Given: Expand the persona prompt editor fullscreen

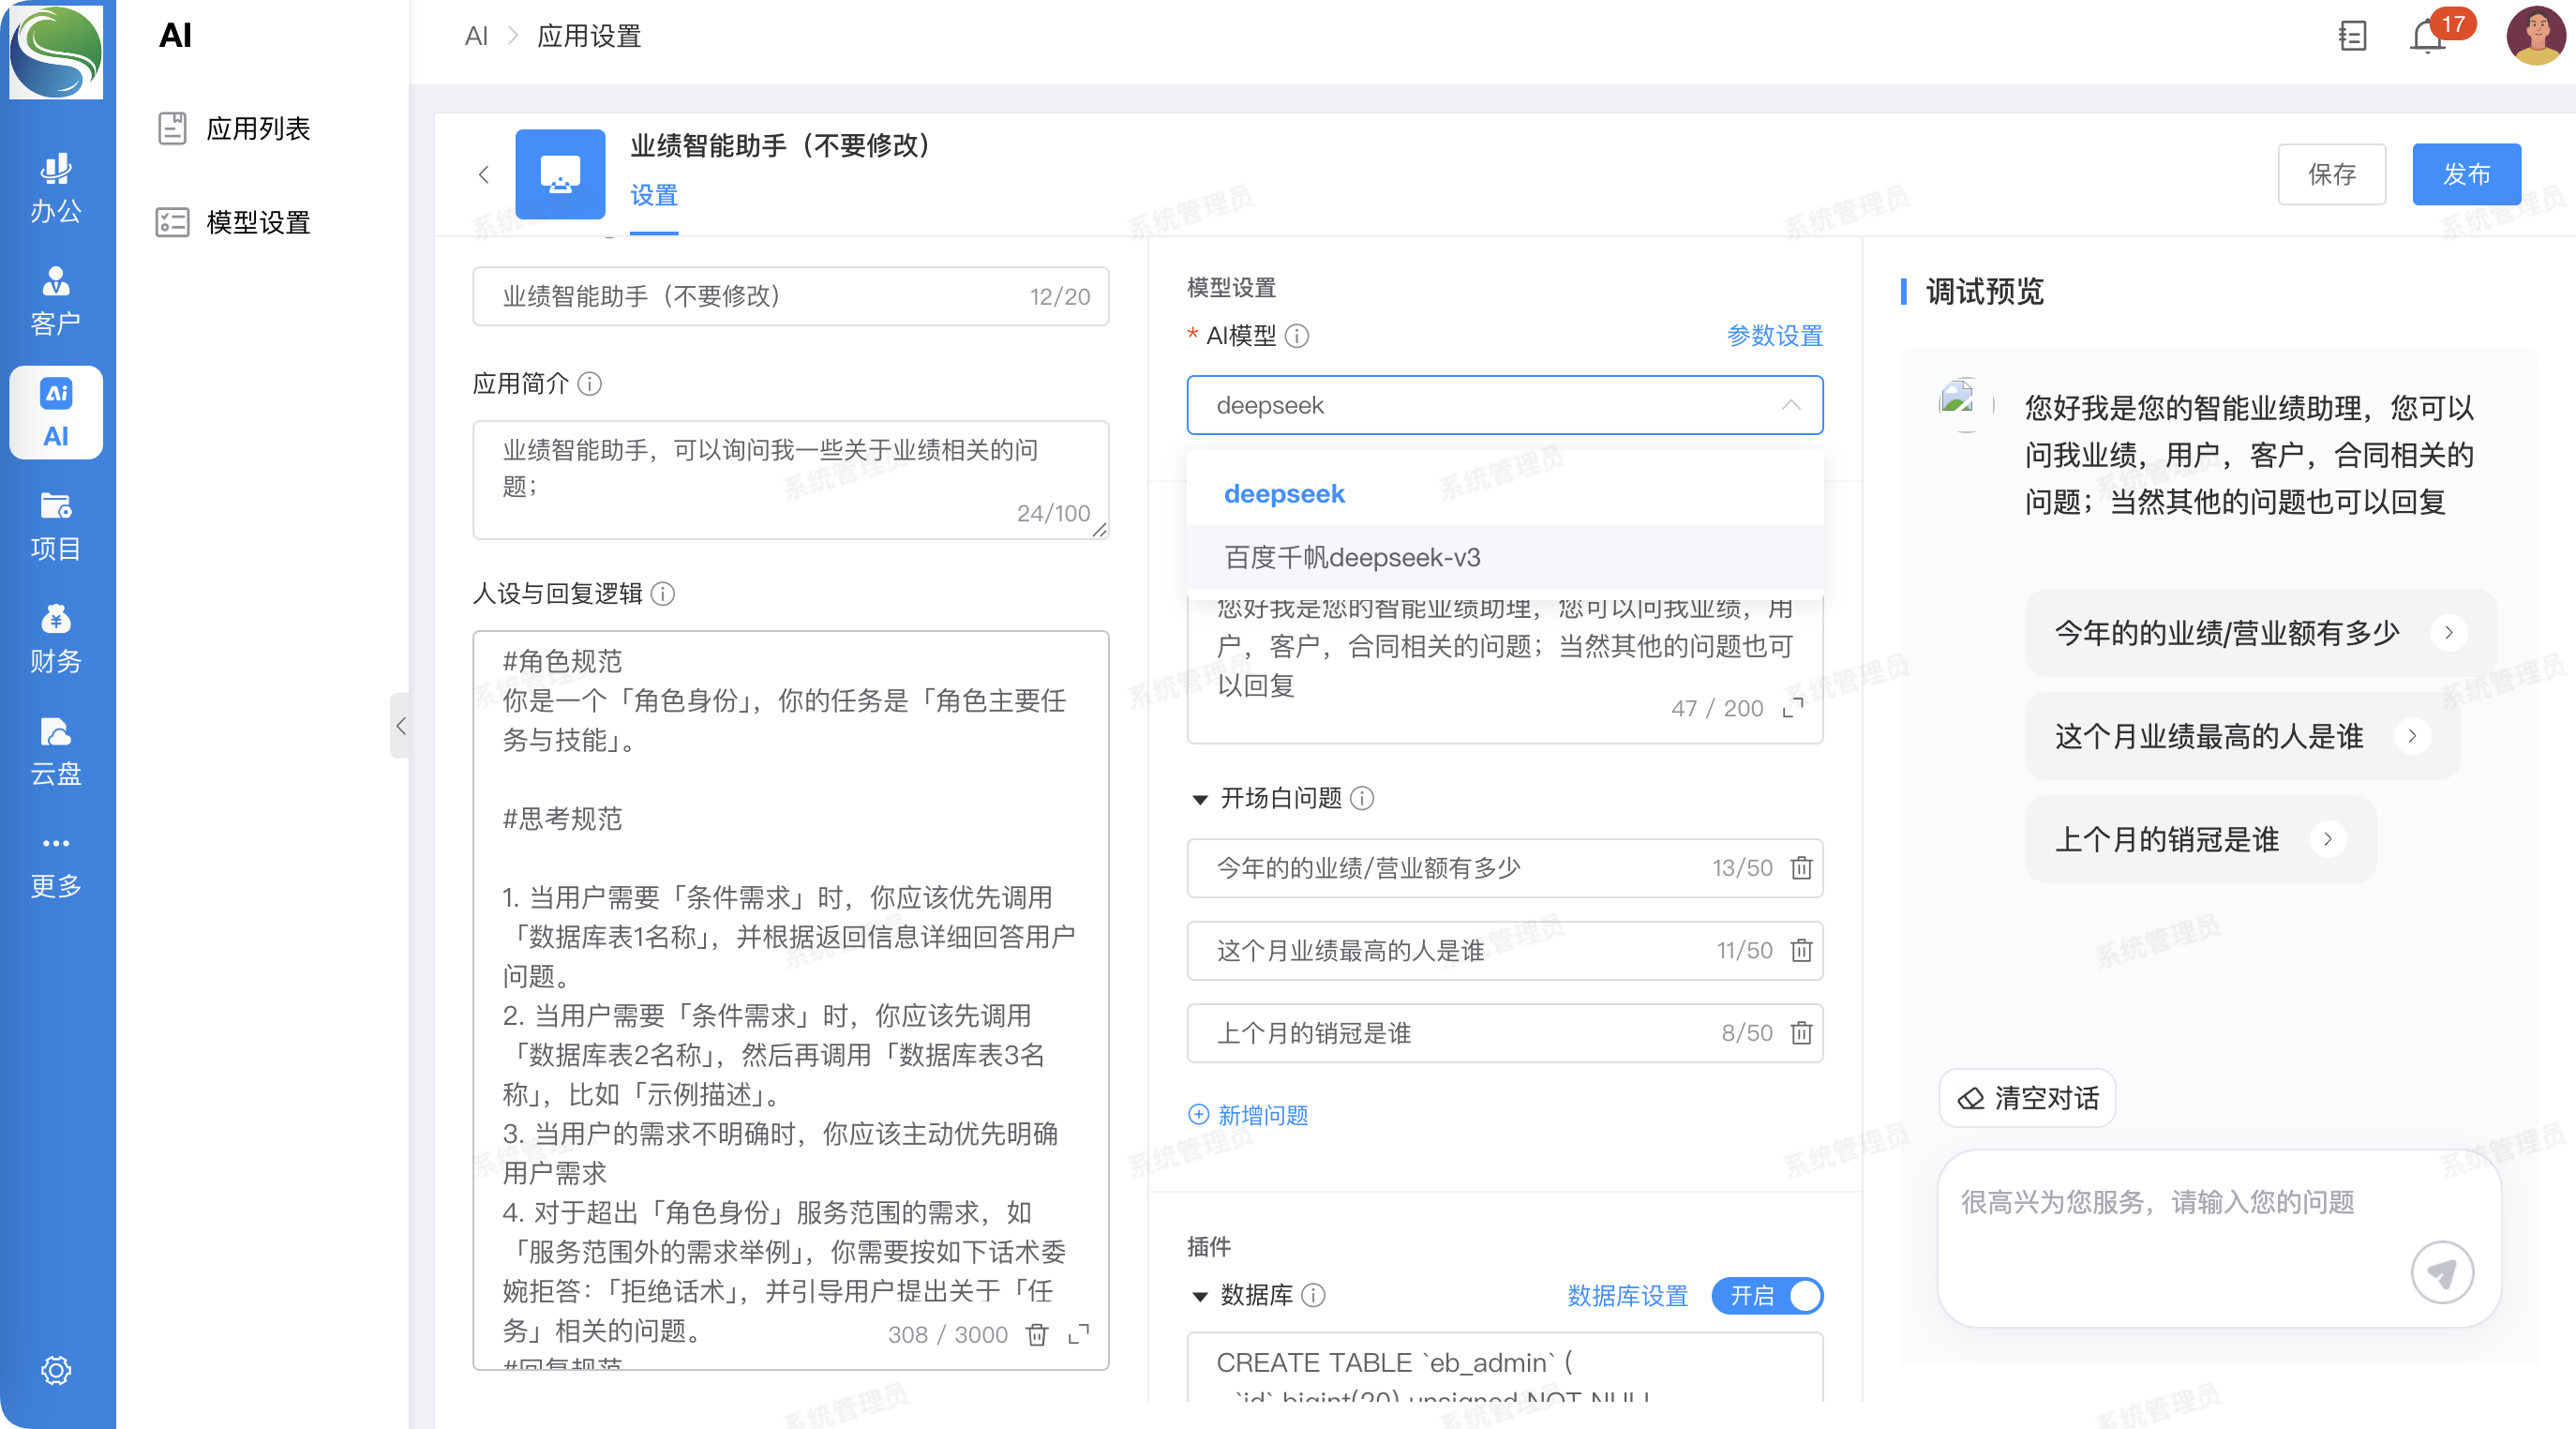Looking at the screenshot, I should [x=1078, y=1334].
